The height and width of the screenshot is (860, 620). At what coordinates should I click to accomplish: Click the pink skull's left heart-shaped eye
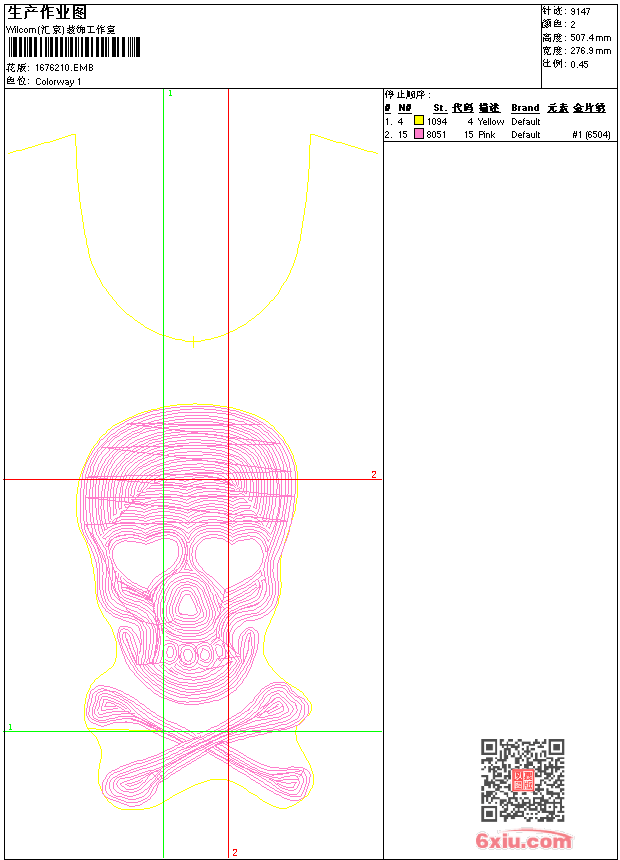pyautogui.click(x=134, y=556)
